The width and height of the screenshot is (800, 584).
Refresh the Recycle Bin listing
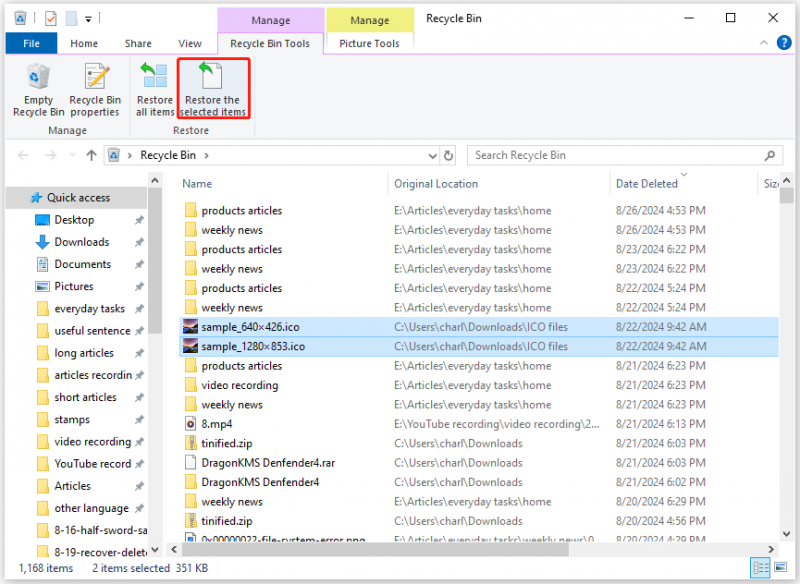coord(448,156)
